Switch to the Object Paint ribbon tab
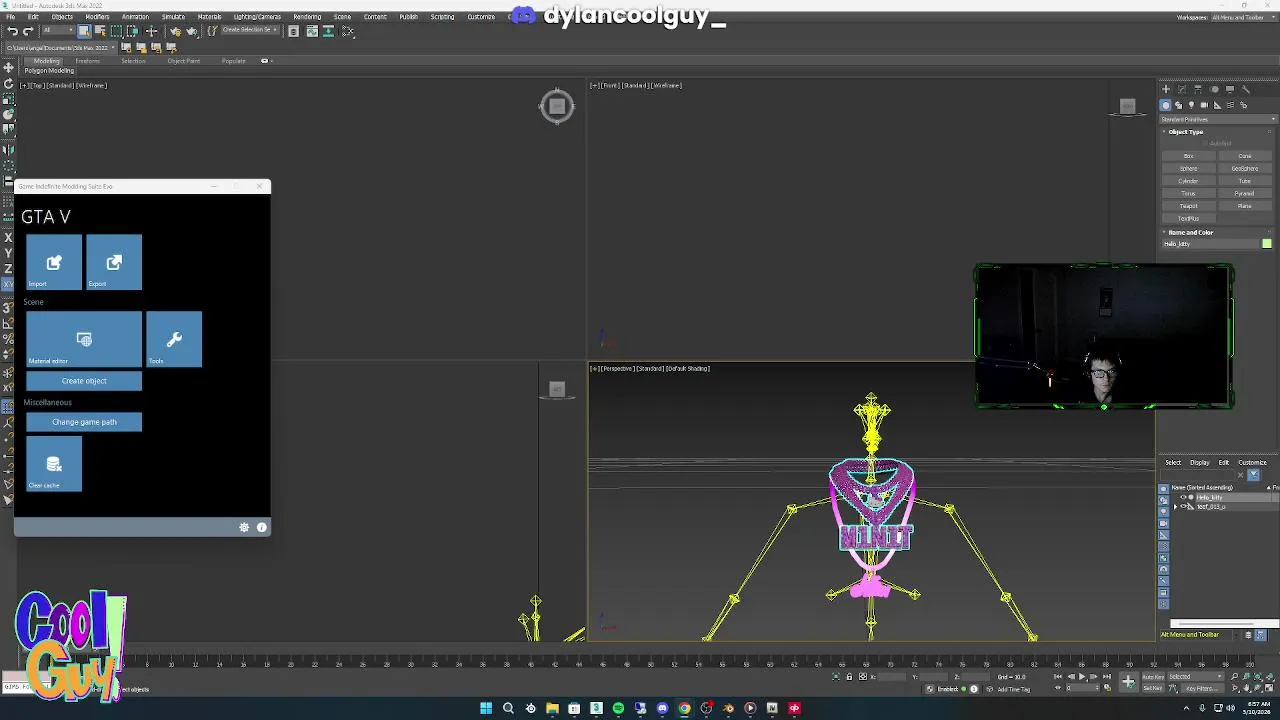Image resolution: width=1280 pixels, height=720 pixels. pos(184,61)
